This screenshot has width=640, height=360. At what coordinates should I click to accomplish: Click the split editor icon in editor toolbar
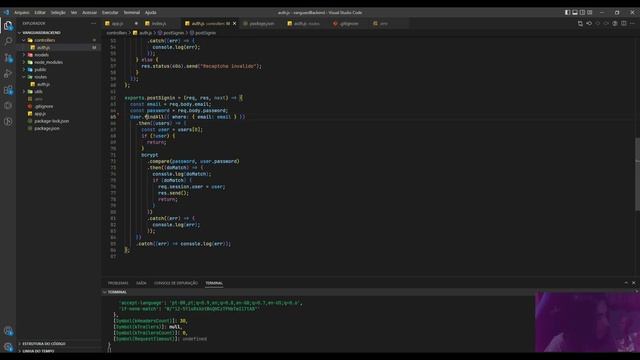click(624, 24)
